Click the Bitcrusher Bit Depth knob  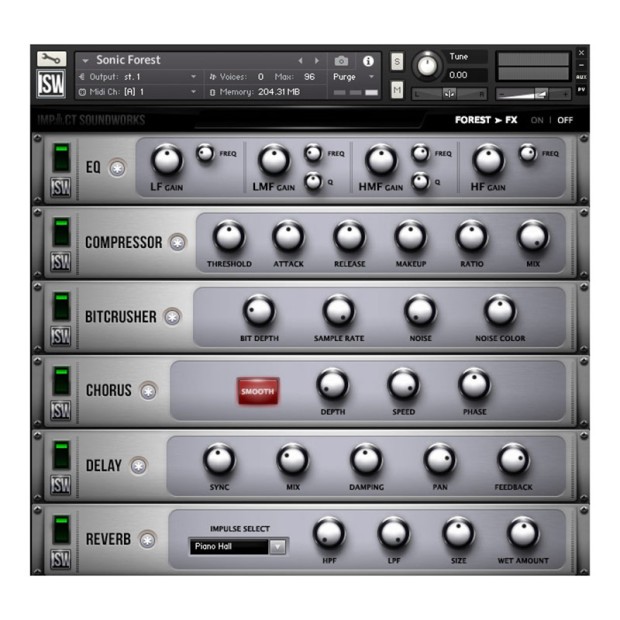click(259, 311)
